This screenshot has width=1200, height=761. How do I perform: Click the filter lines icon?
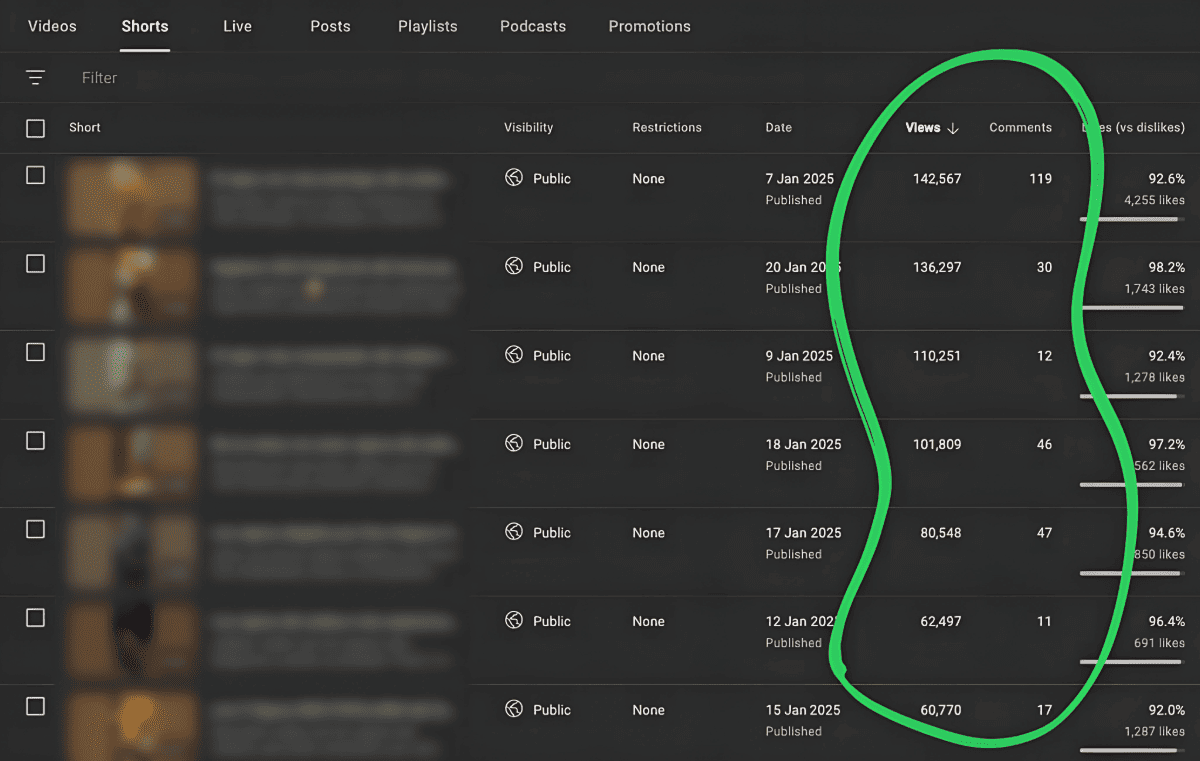tap(36, 77)
